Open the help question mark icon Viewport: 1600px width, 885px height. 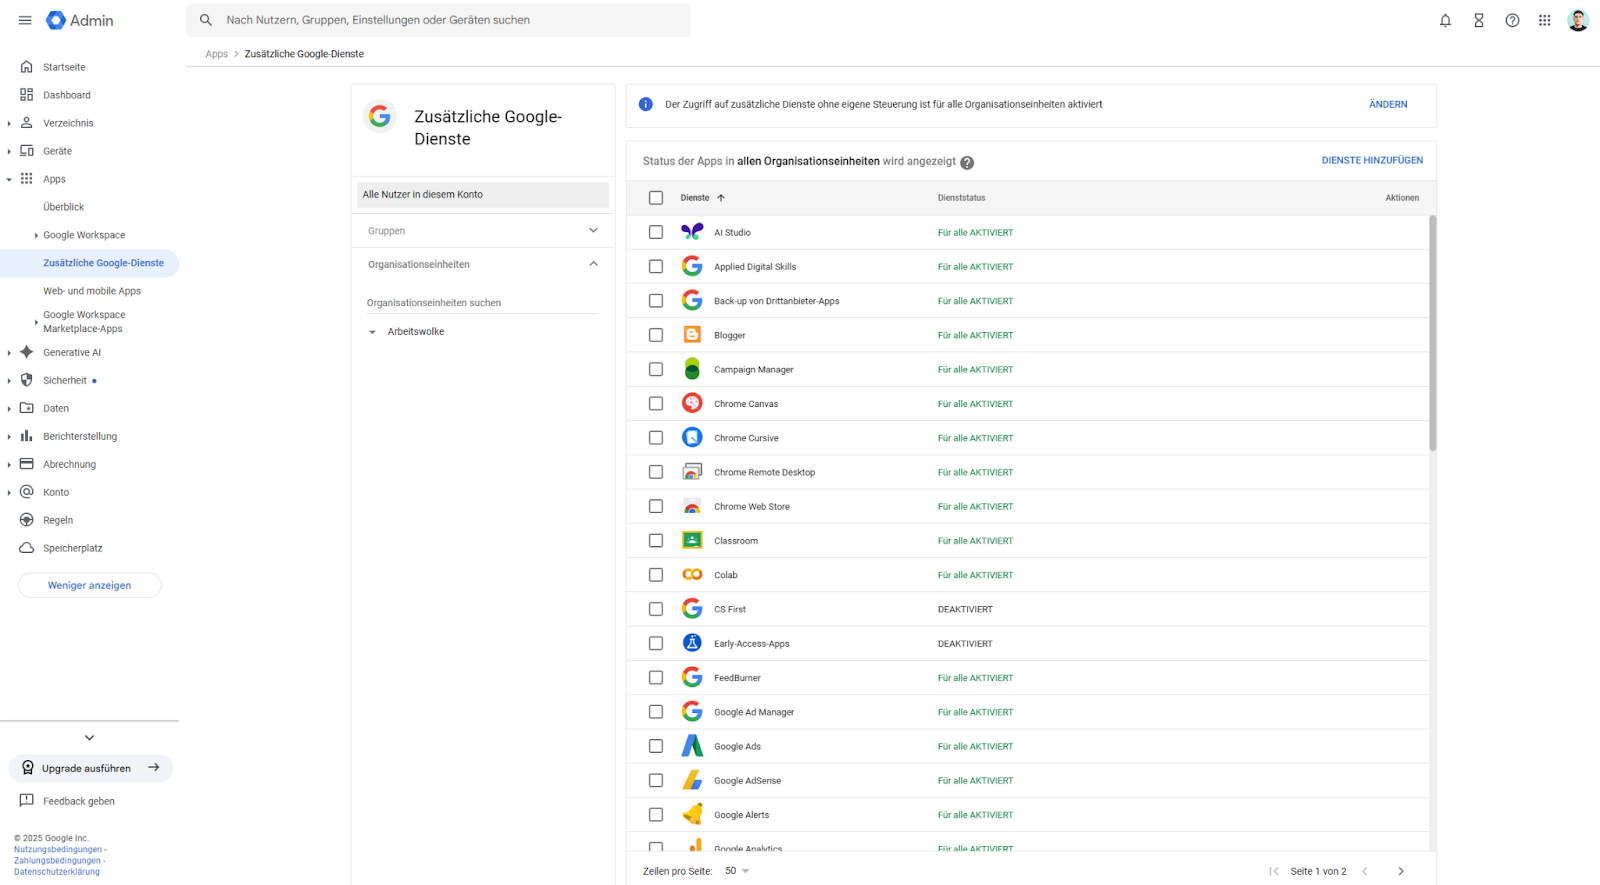[x=1512, y=20]
